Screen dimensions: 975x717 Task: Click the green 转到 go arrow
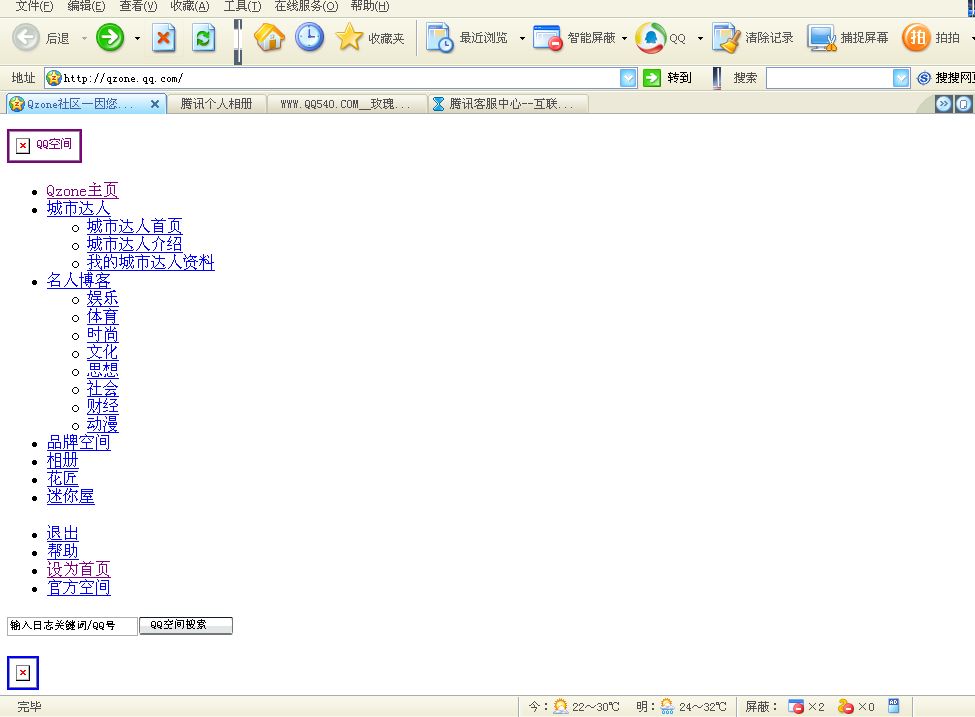[x=652, y=78]
